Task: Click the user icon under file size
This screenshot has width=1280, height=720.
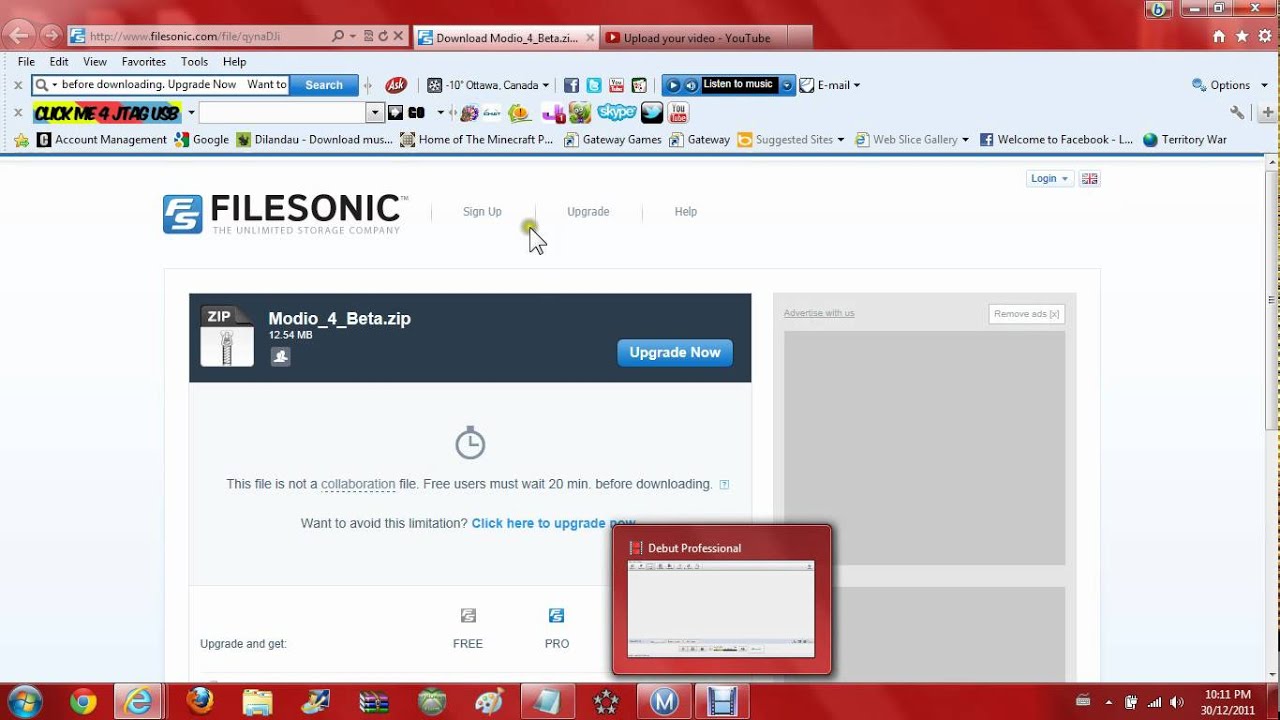Action: click(x=280, y=356)
